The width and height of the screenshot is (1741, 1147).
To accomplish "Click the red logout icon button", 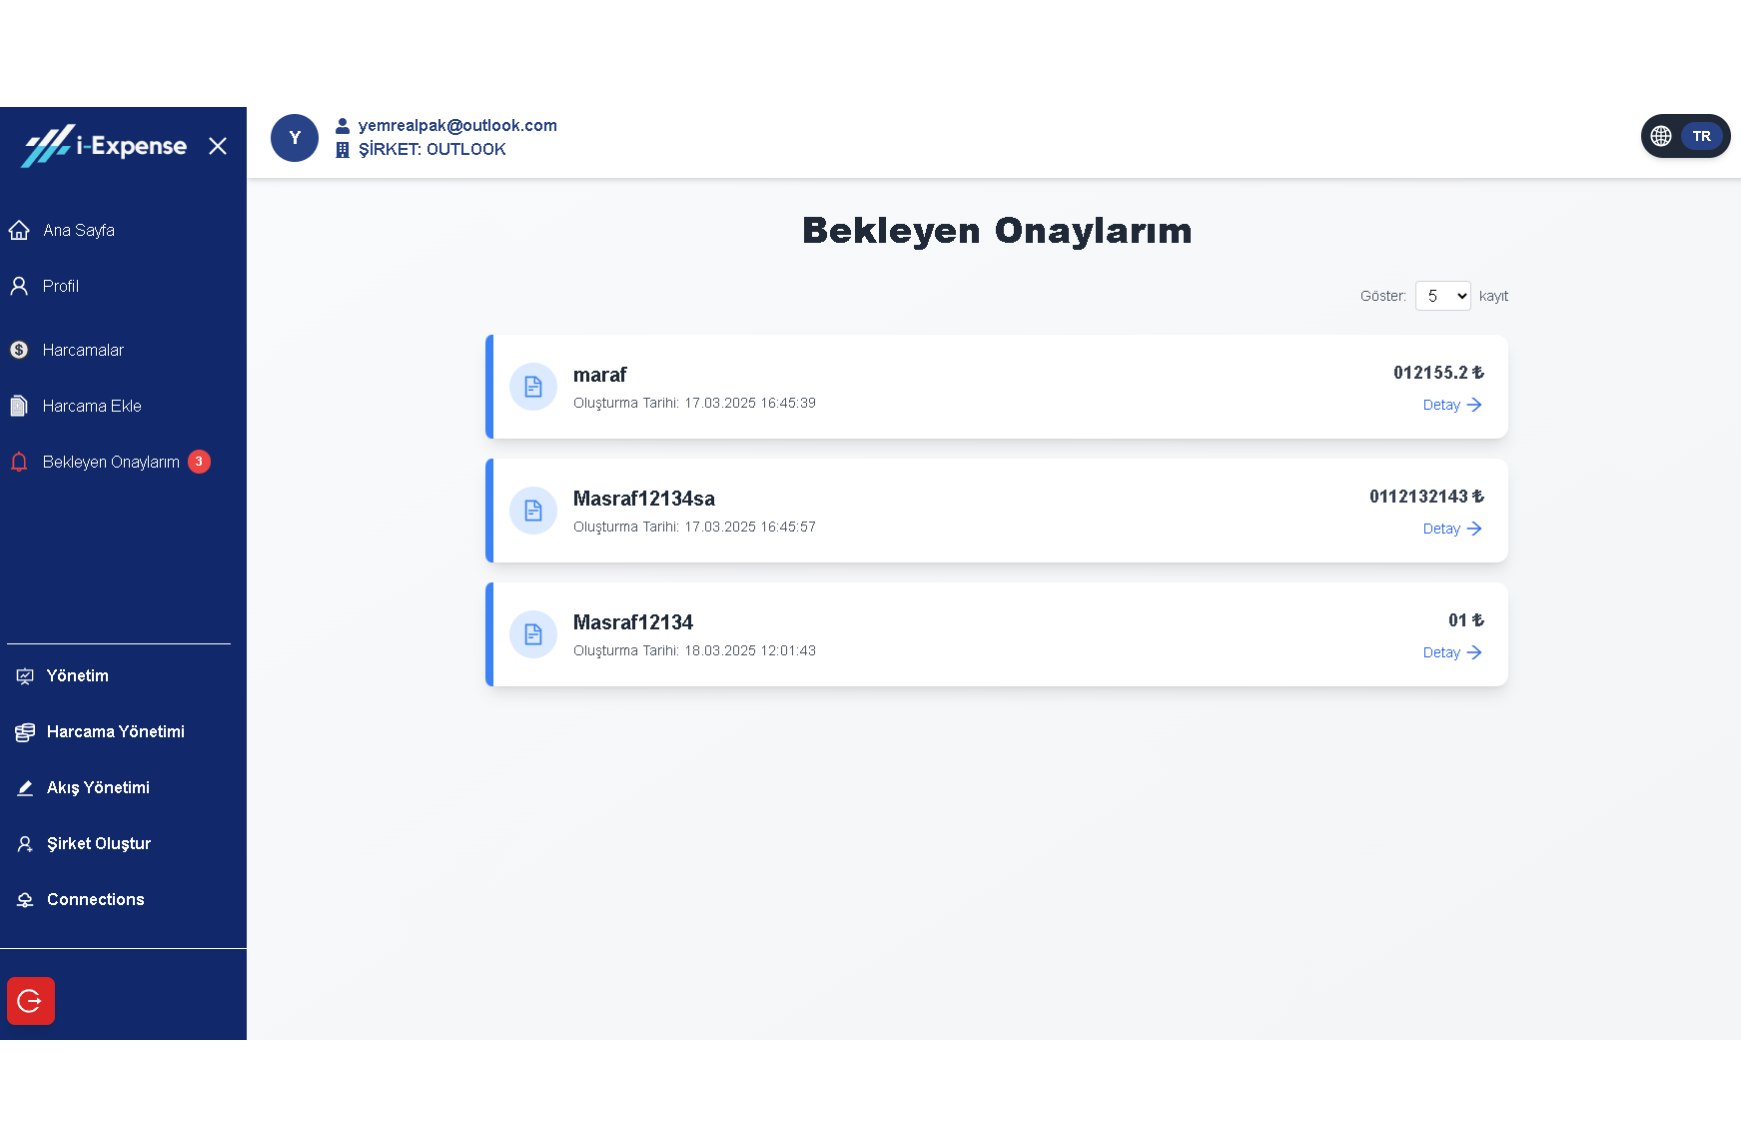I will click(31, 1001).
